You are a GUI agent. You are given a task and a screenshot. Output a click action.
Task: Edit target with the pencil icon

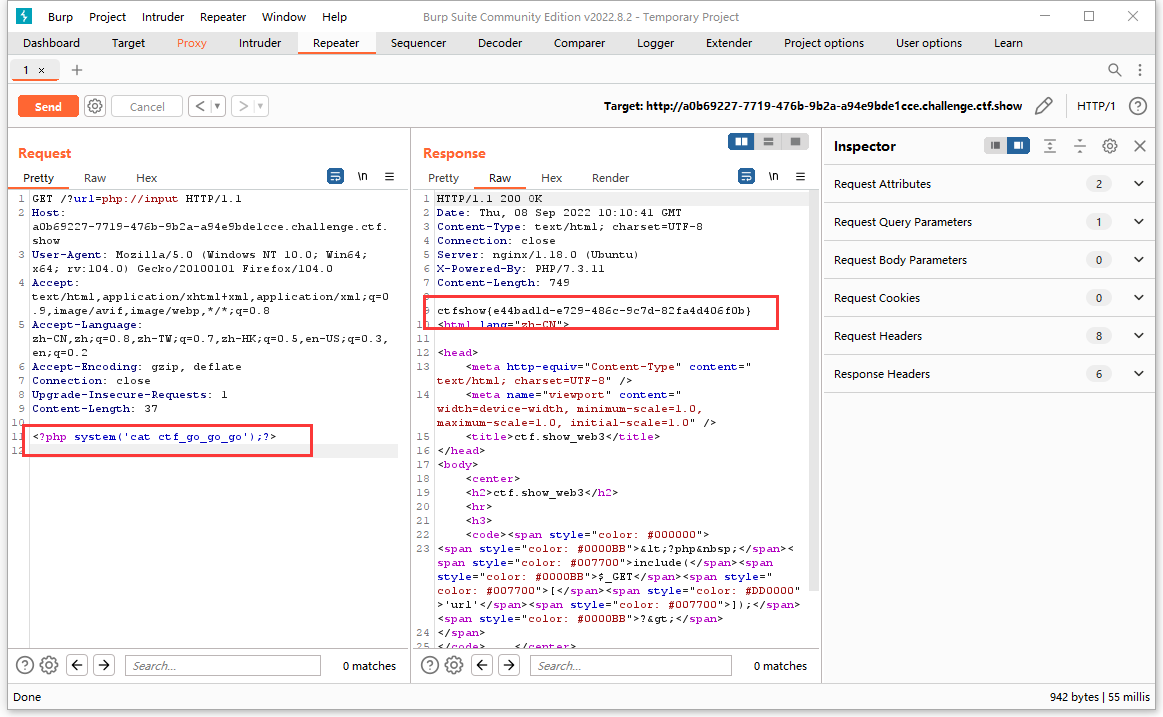click(1044, 106)
